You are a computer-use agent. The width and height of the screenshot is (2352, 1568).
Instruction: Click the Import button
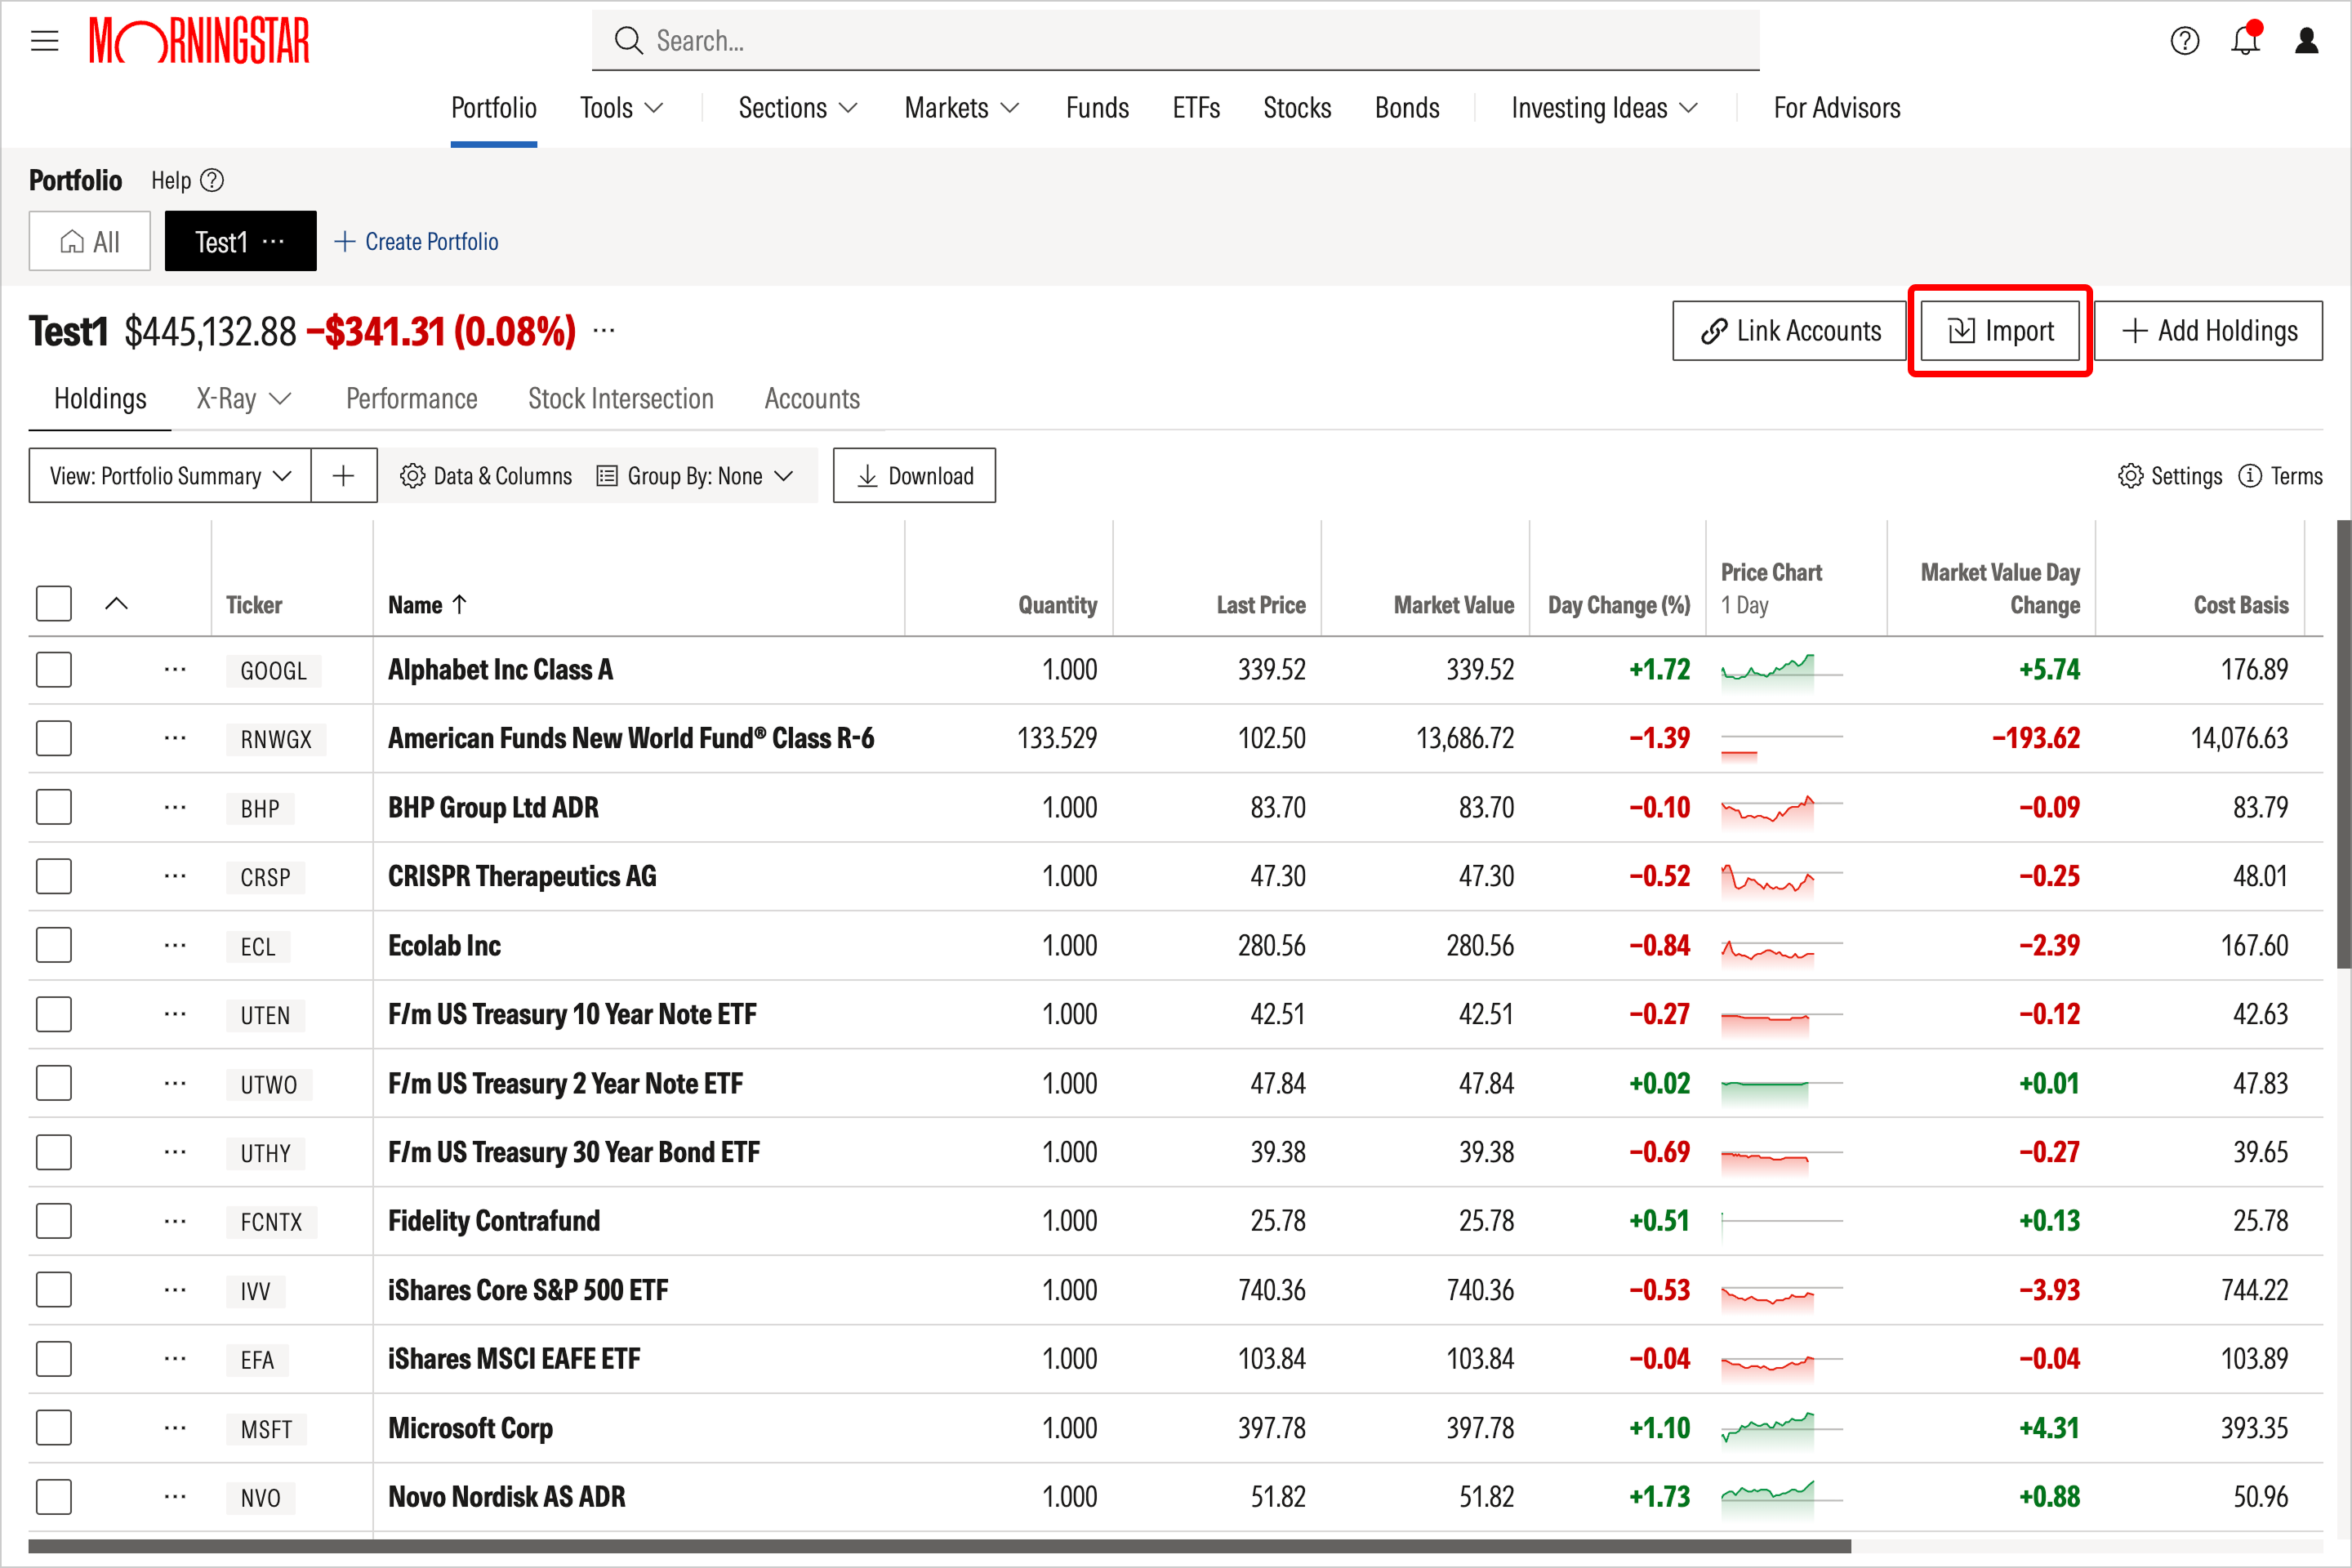pos(2000,331)
